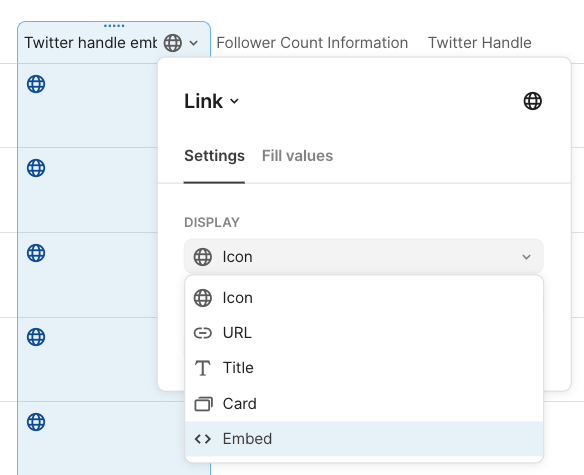Collapse the Display dropdown showing Icon
Viewport: 584px width, 475px height.
[364, 257]
